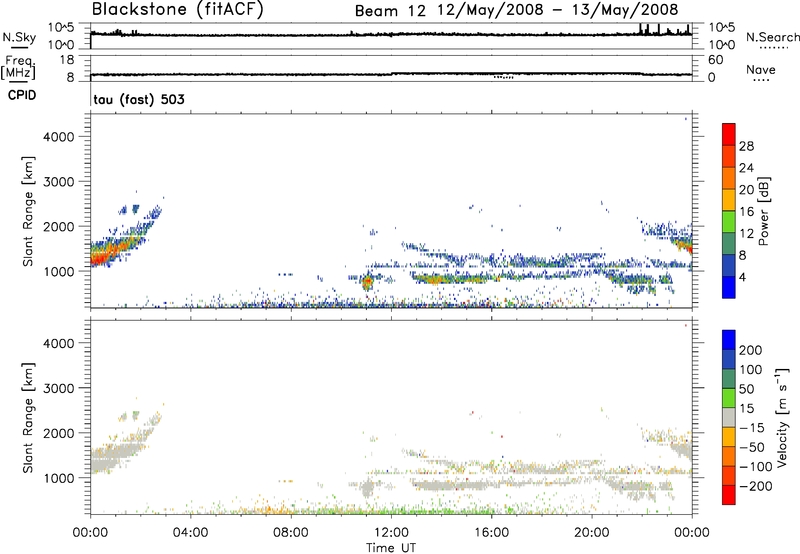Click the 16 tick on power scale

coord(746,211)
